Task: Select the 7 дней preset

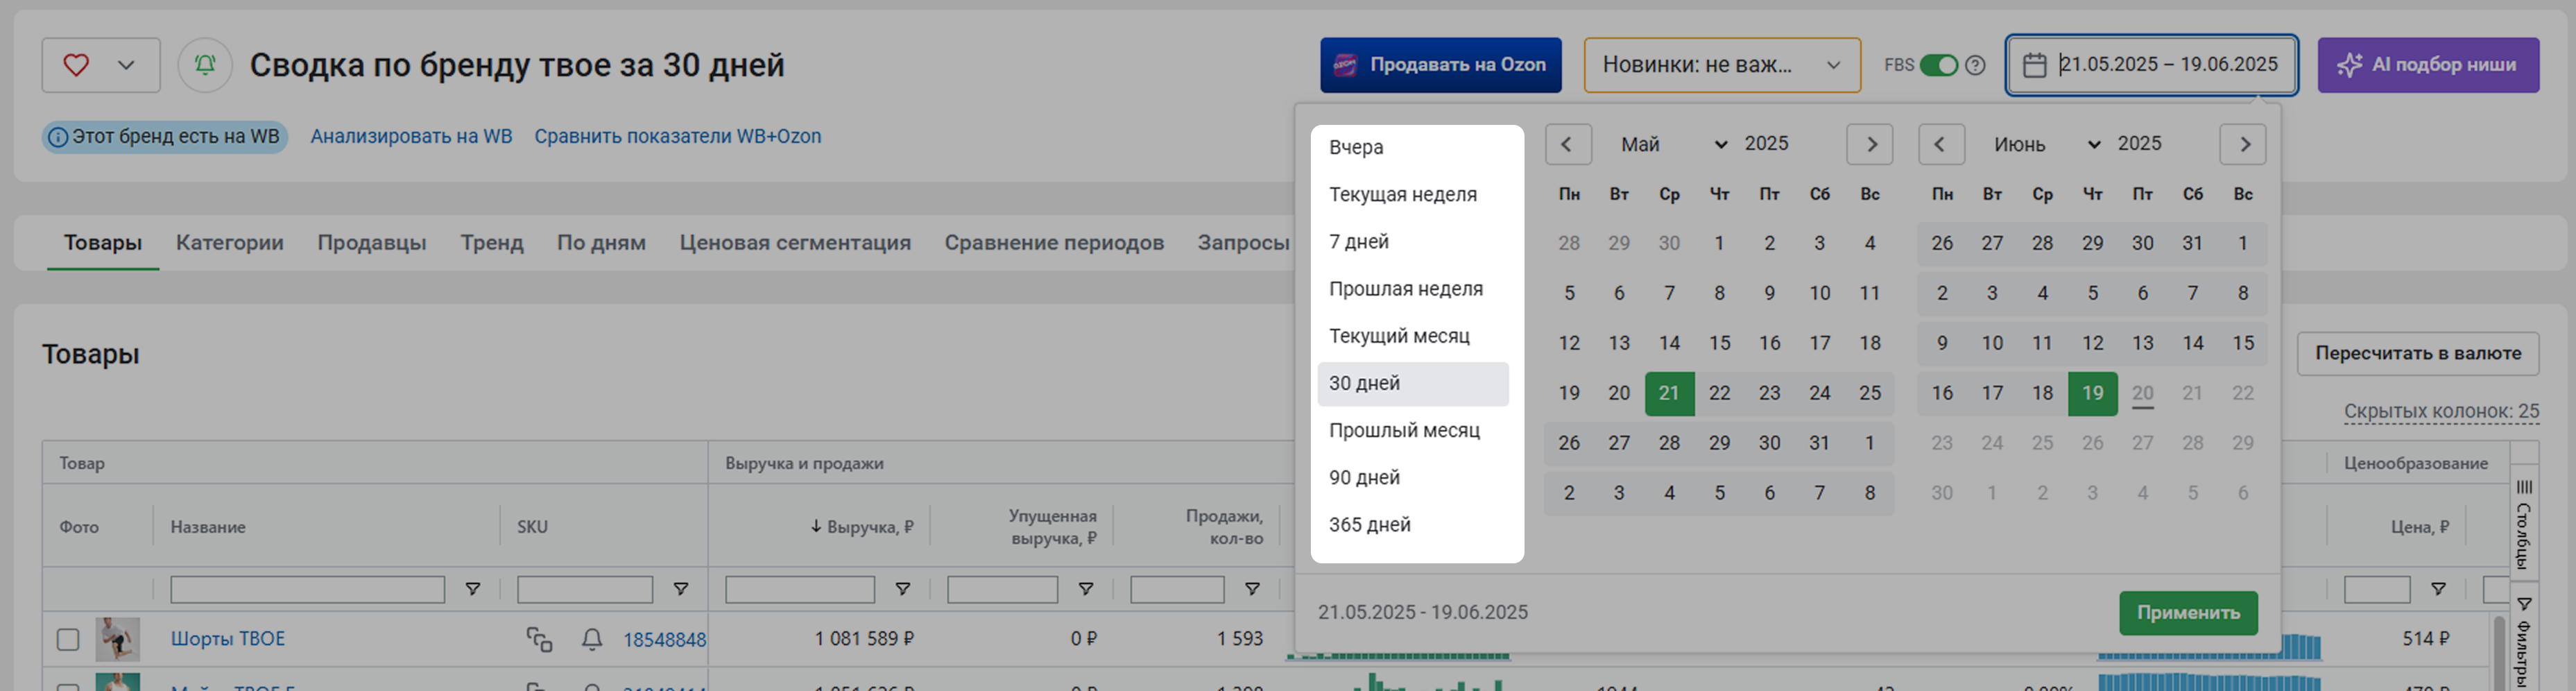Action: (1413, 241)
